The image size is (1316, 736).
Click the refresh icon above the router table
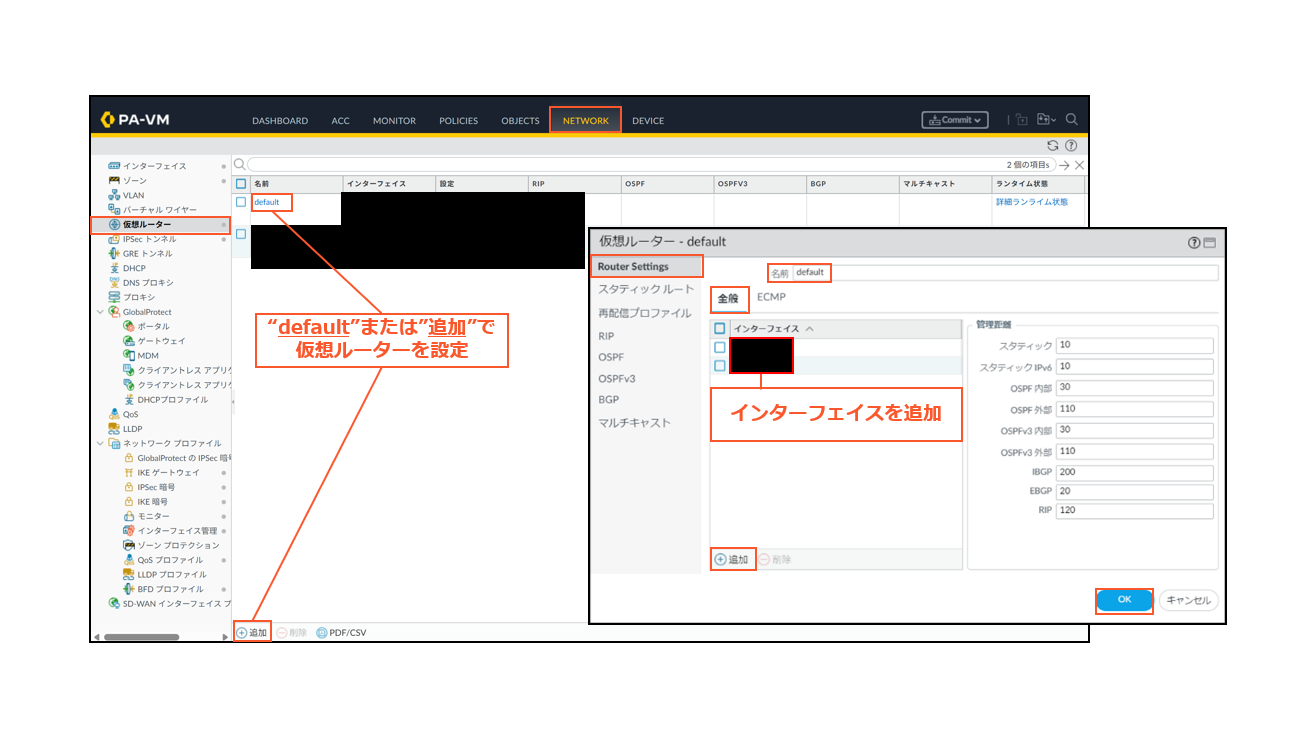click(1053, 144)
